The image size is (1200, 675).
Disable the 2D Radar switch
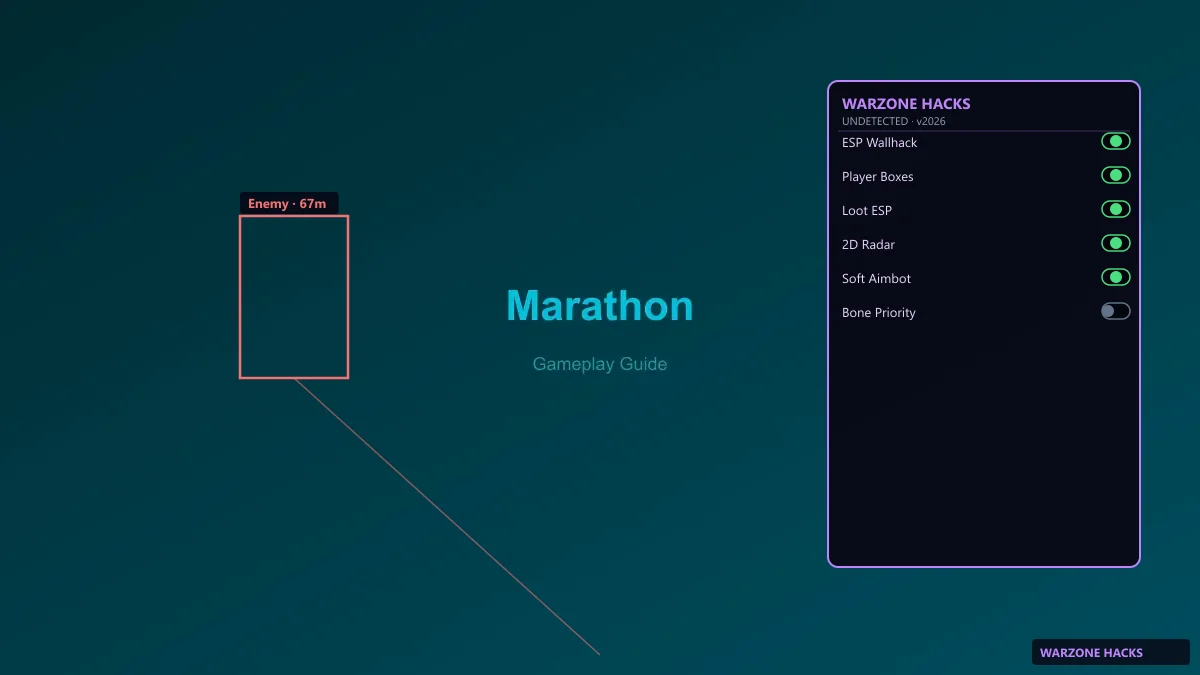pos(1115,243)
